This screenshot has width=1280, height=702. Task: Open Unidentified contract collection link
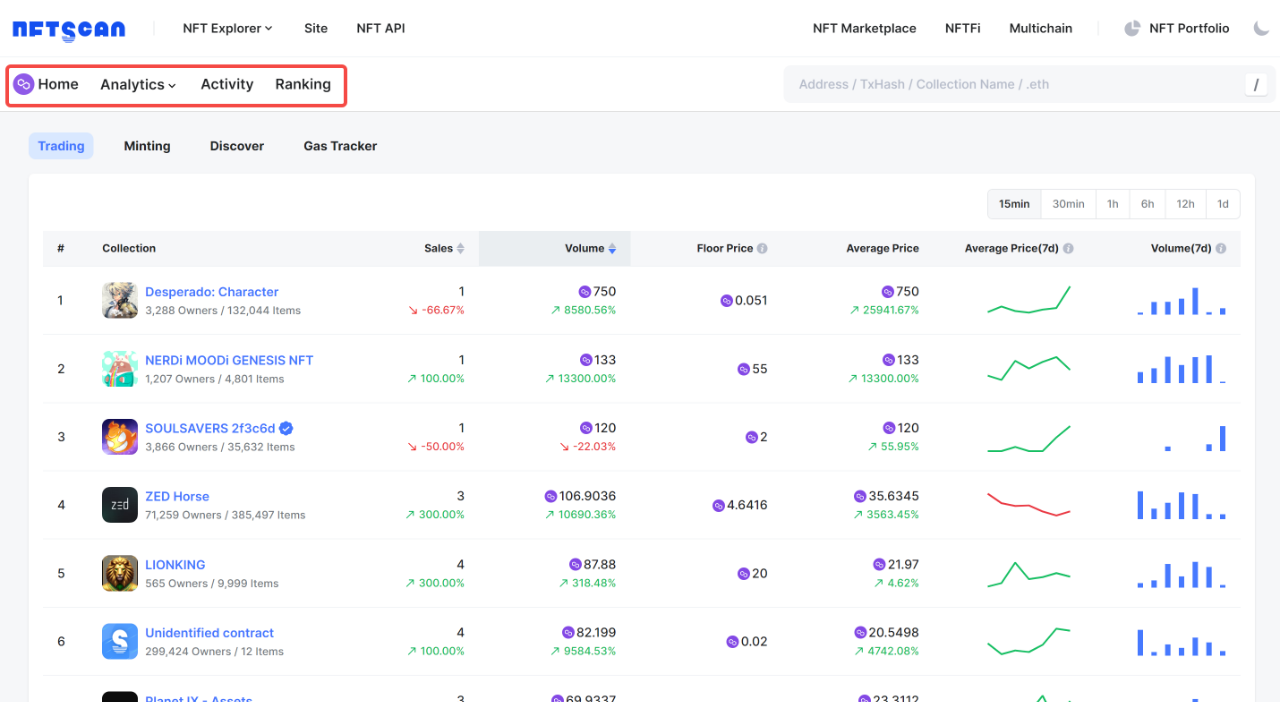(209, 633)
